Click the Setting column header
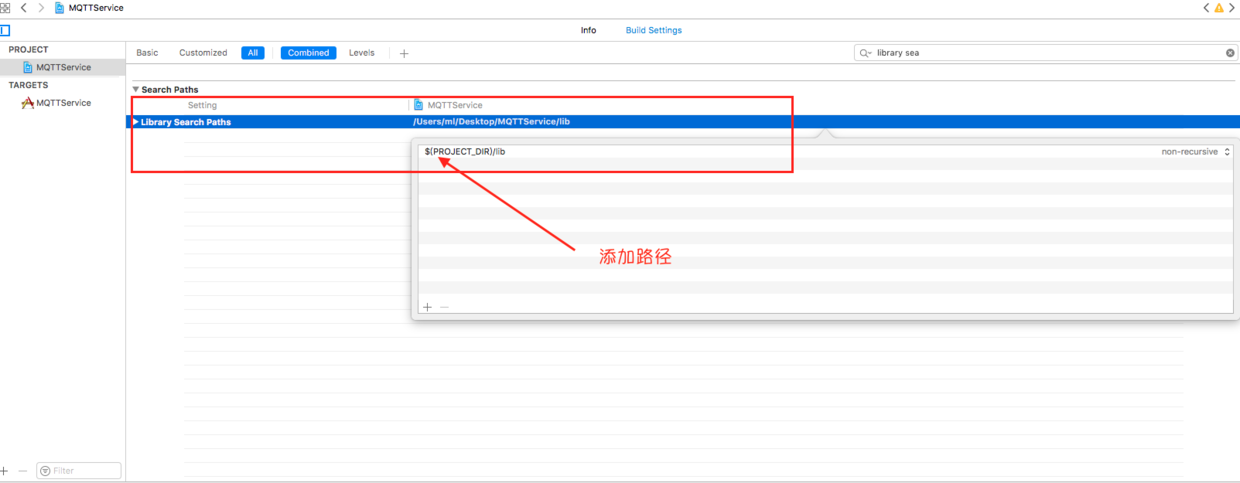The image size is (1240, 483). 202,105
